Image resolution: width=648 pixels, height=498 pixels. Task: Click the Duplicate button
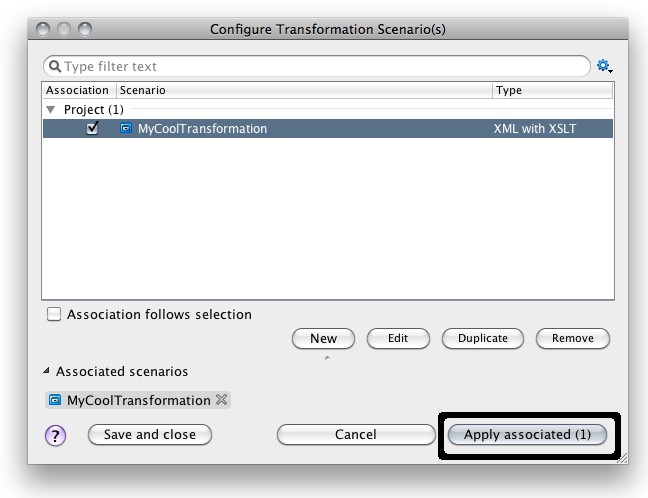coord(482,338)
